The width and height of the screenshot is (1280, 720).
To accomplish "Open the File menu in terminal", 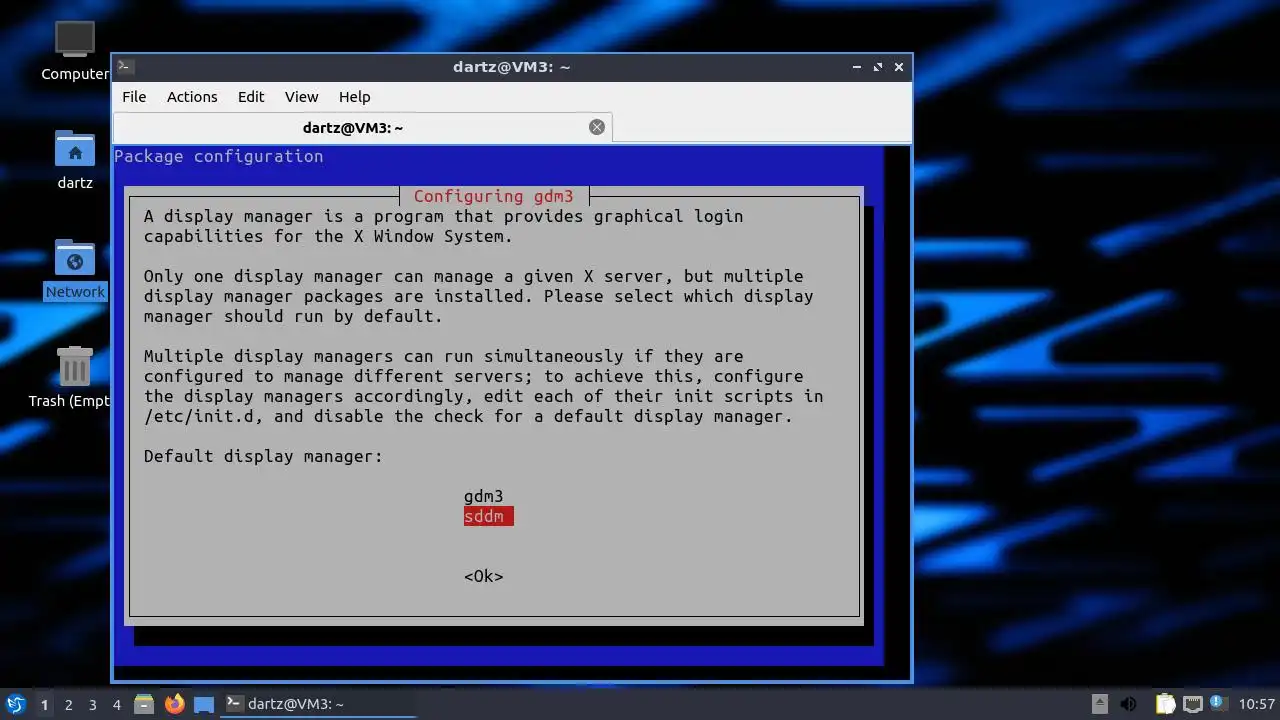I will tap(134, 97).
